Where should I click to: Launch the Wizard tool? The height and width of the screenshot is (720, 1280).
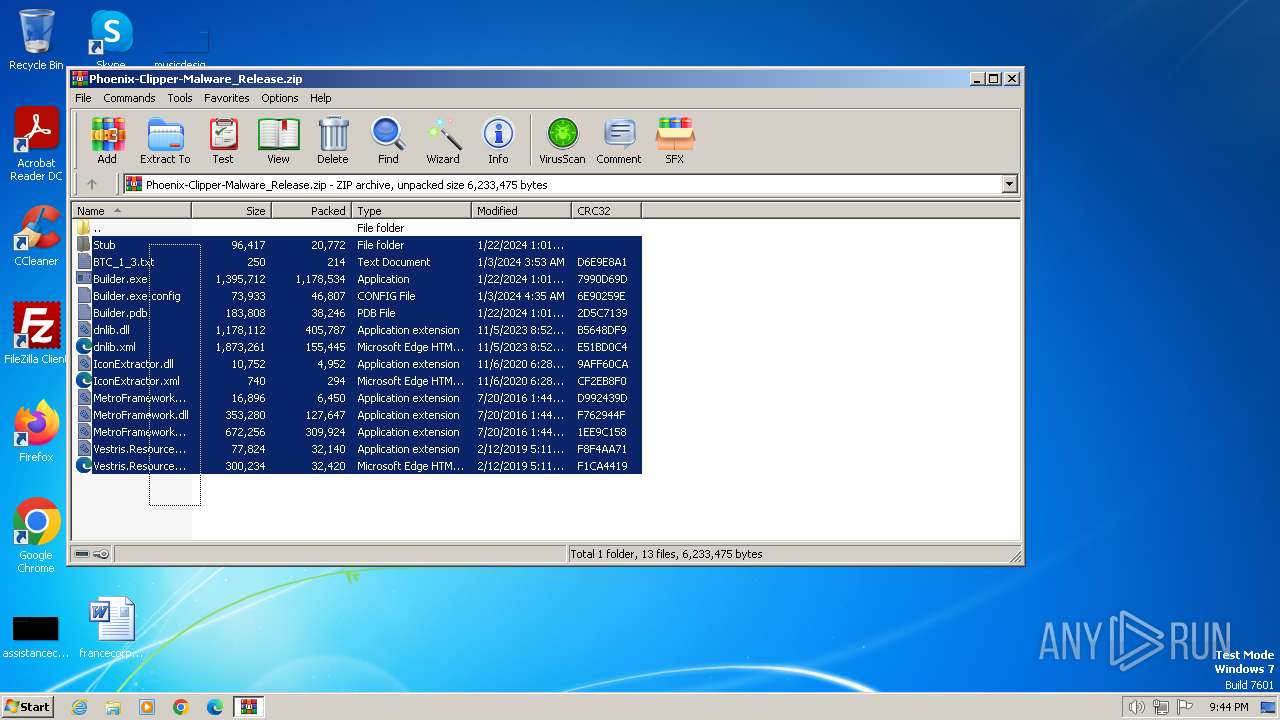click(443, 141)
